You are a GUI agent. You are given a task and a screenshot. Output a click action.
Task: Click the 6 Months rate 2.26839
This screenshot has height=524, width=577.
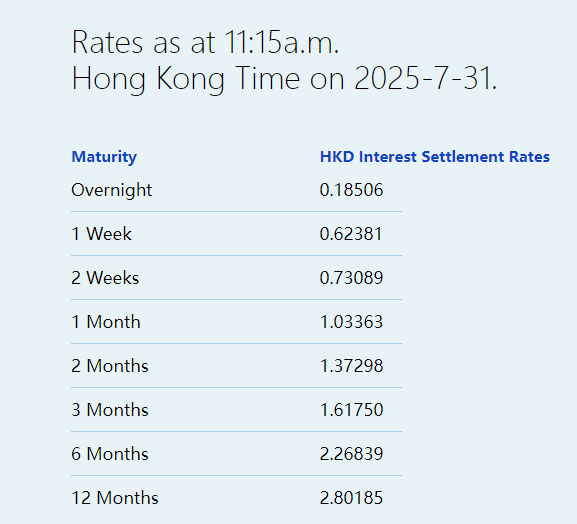point(351,454)
